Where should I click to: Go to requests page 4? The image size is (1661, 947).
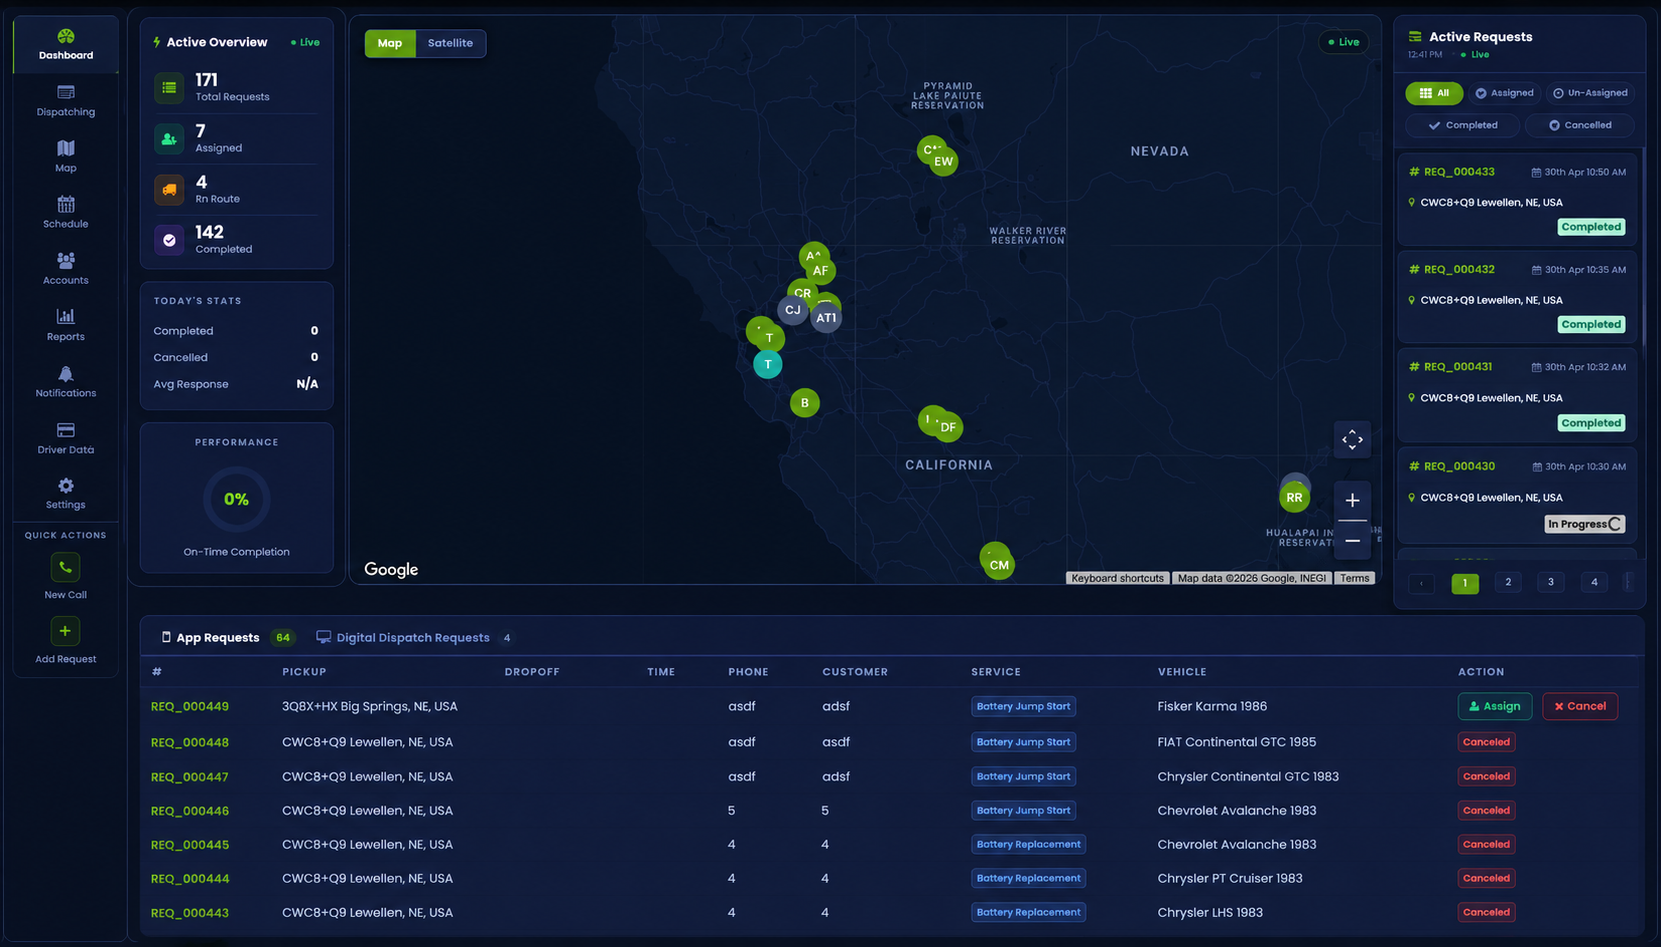pyautogui.click(x=1594, y=582)
